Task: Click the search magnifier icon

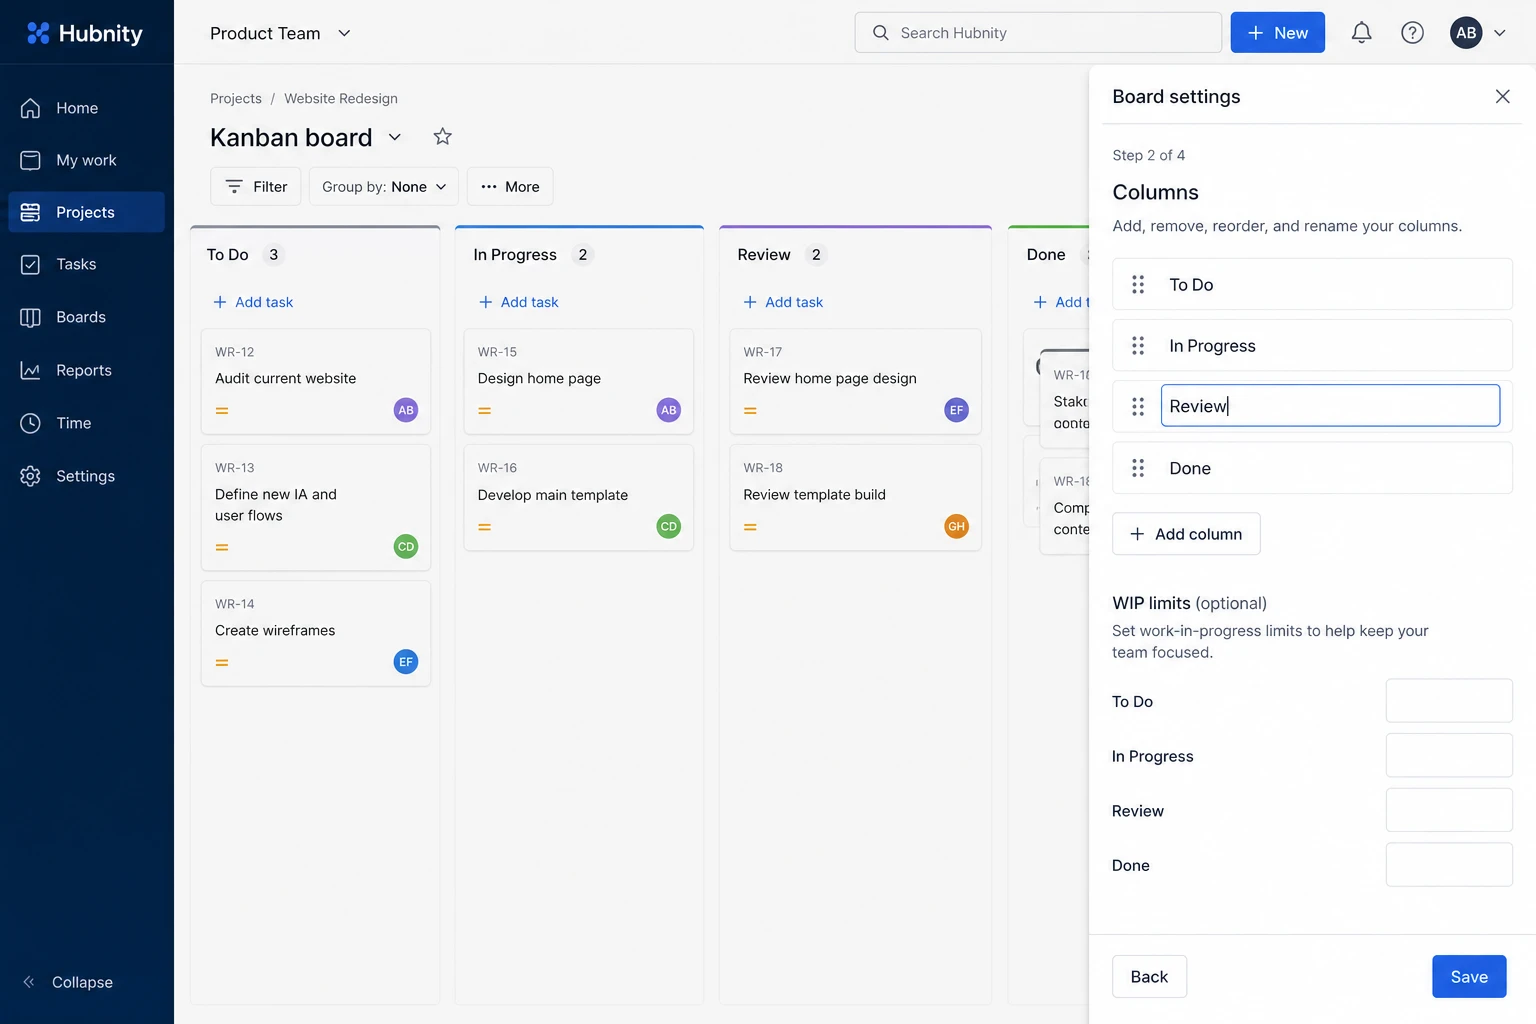Action: pos(881,33)
